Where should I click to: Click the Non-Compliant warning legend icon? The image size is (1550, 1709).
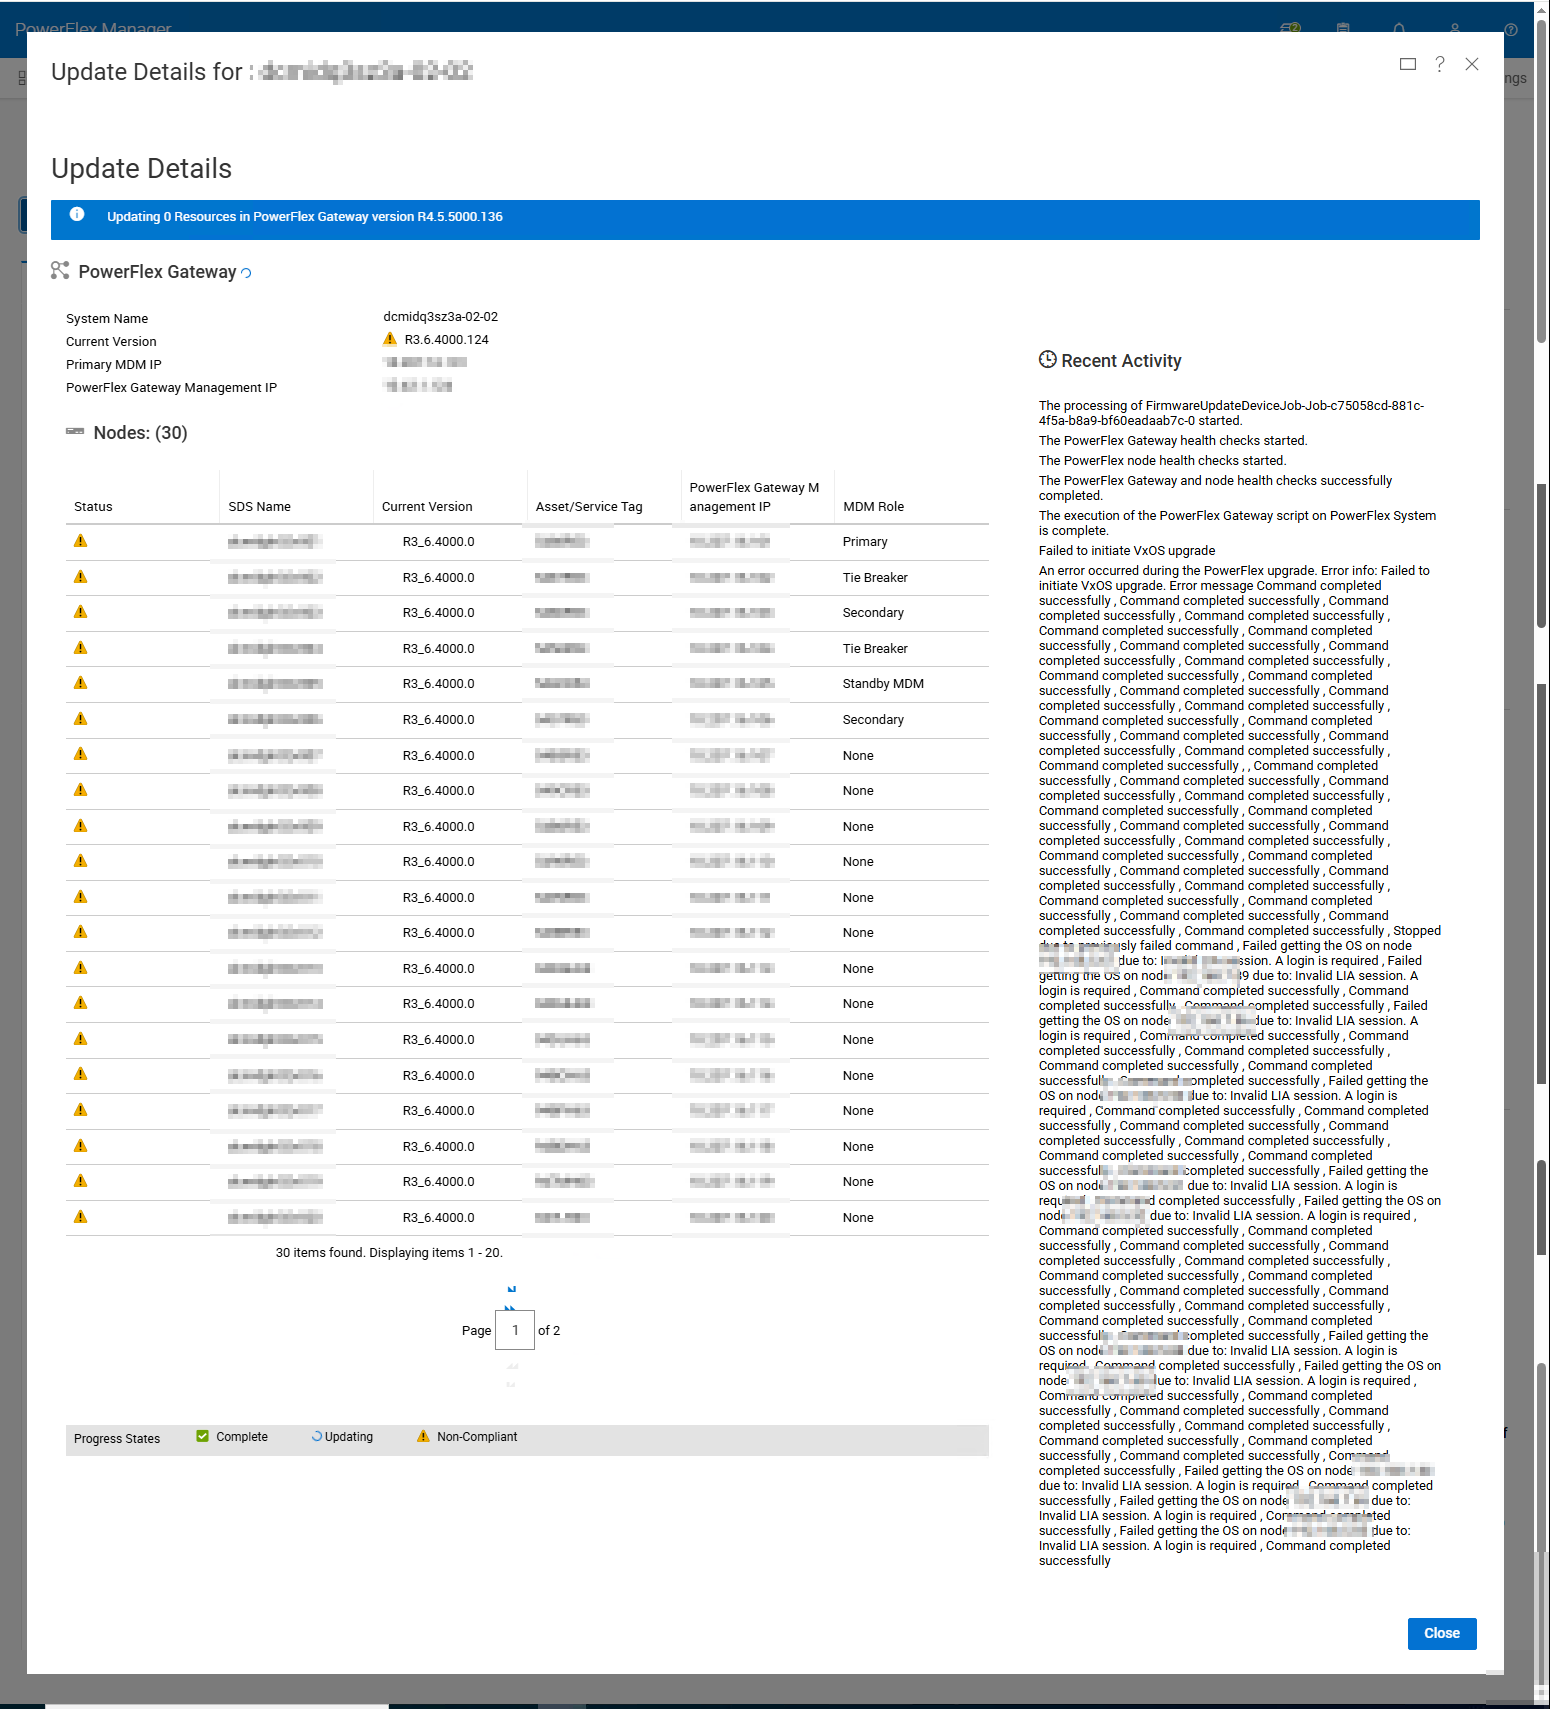tap(423, 1436)
